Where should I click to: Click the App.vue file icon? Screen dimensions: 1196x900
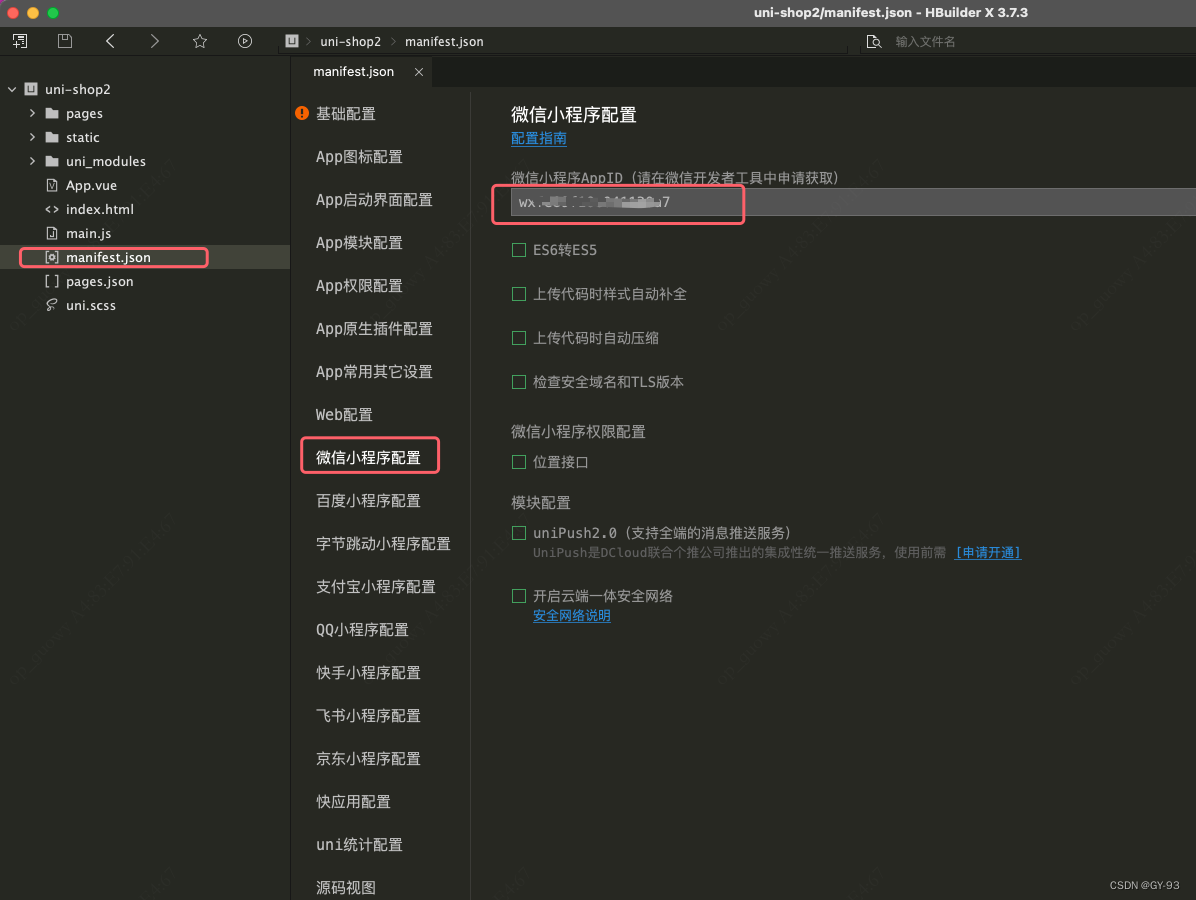[x=52, y=185]
